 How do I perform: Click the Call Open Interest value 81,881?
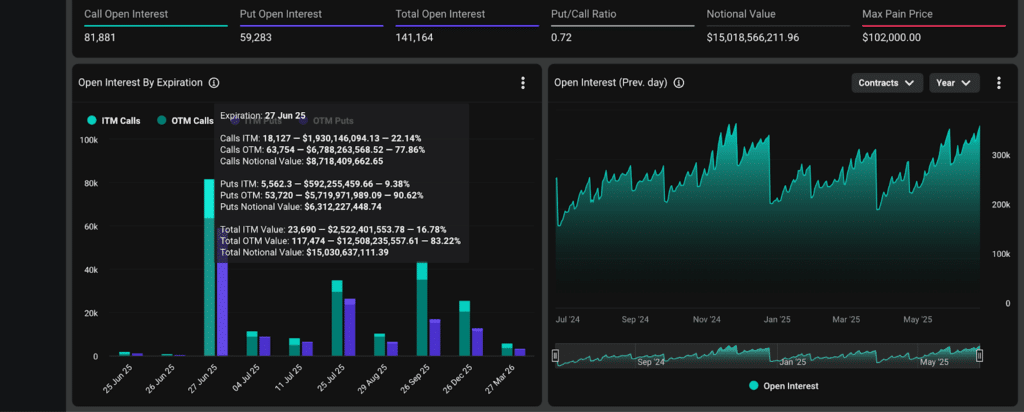point(100,38)
